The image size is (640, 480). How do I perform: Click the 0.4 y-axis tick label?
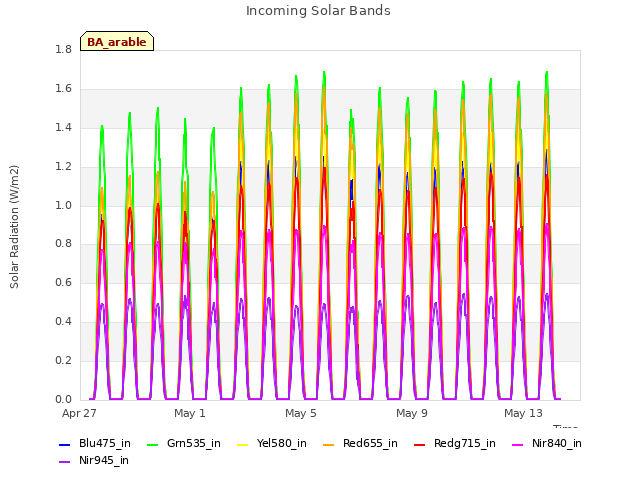click(63, 322)
